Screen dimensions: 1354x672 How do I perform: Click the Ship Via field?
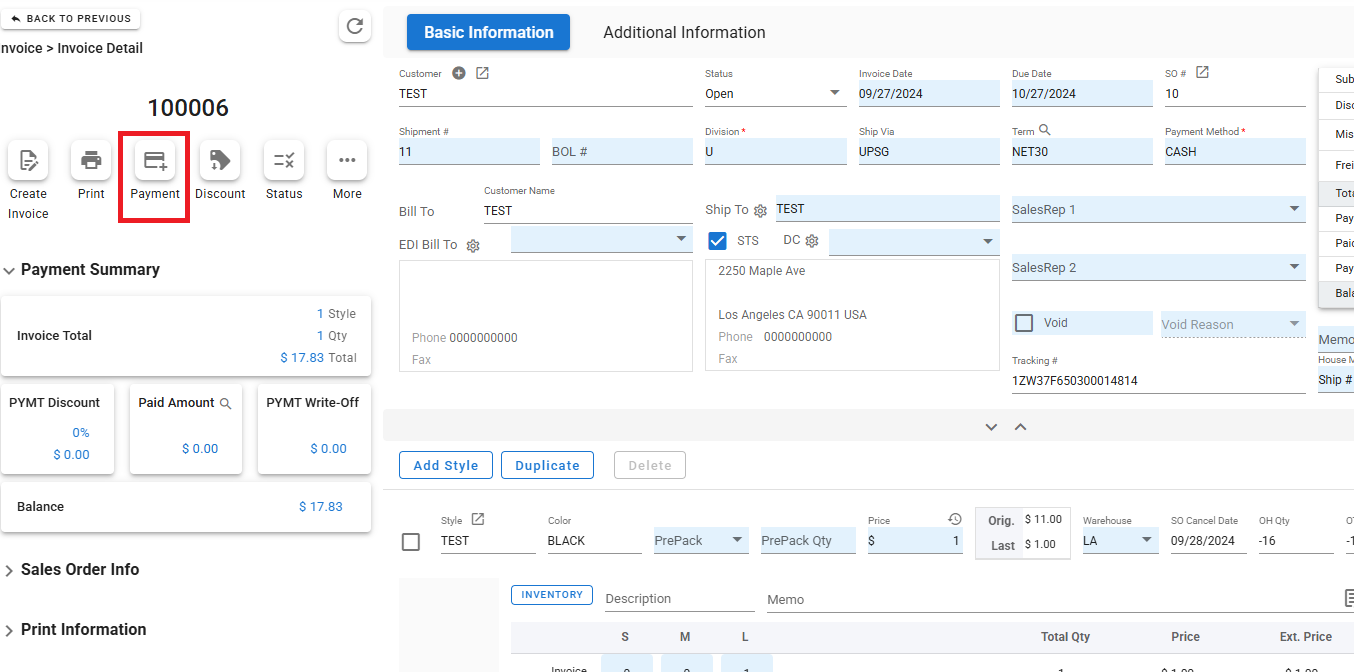(x=929, y=152)
